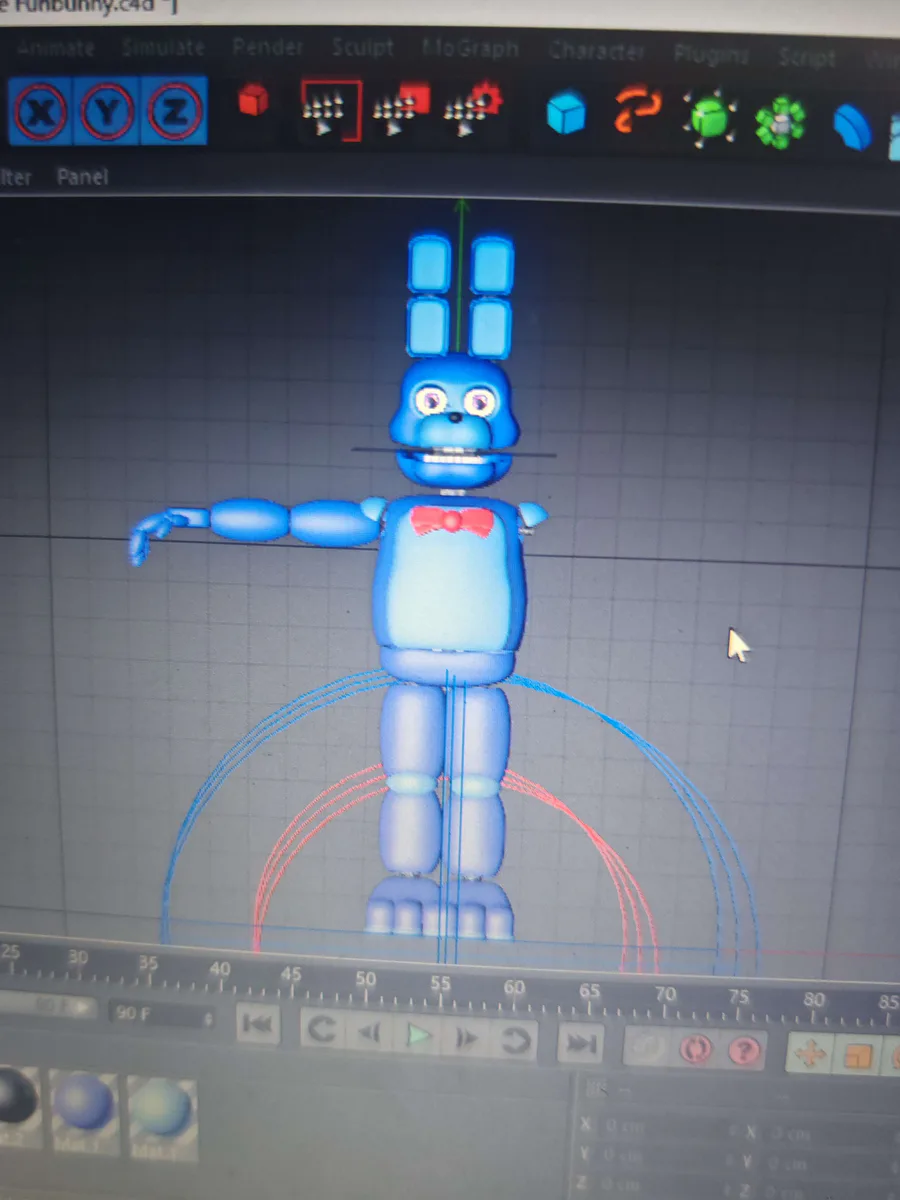Step back one frame
This screenshot has width=900, height=1200.
(369, 1034)
